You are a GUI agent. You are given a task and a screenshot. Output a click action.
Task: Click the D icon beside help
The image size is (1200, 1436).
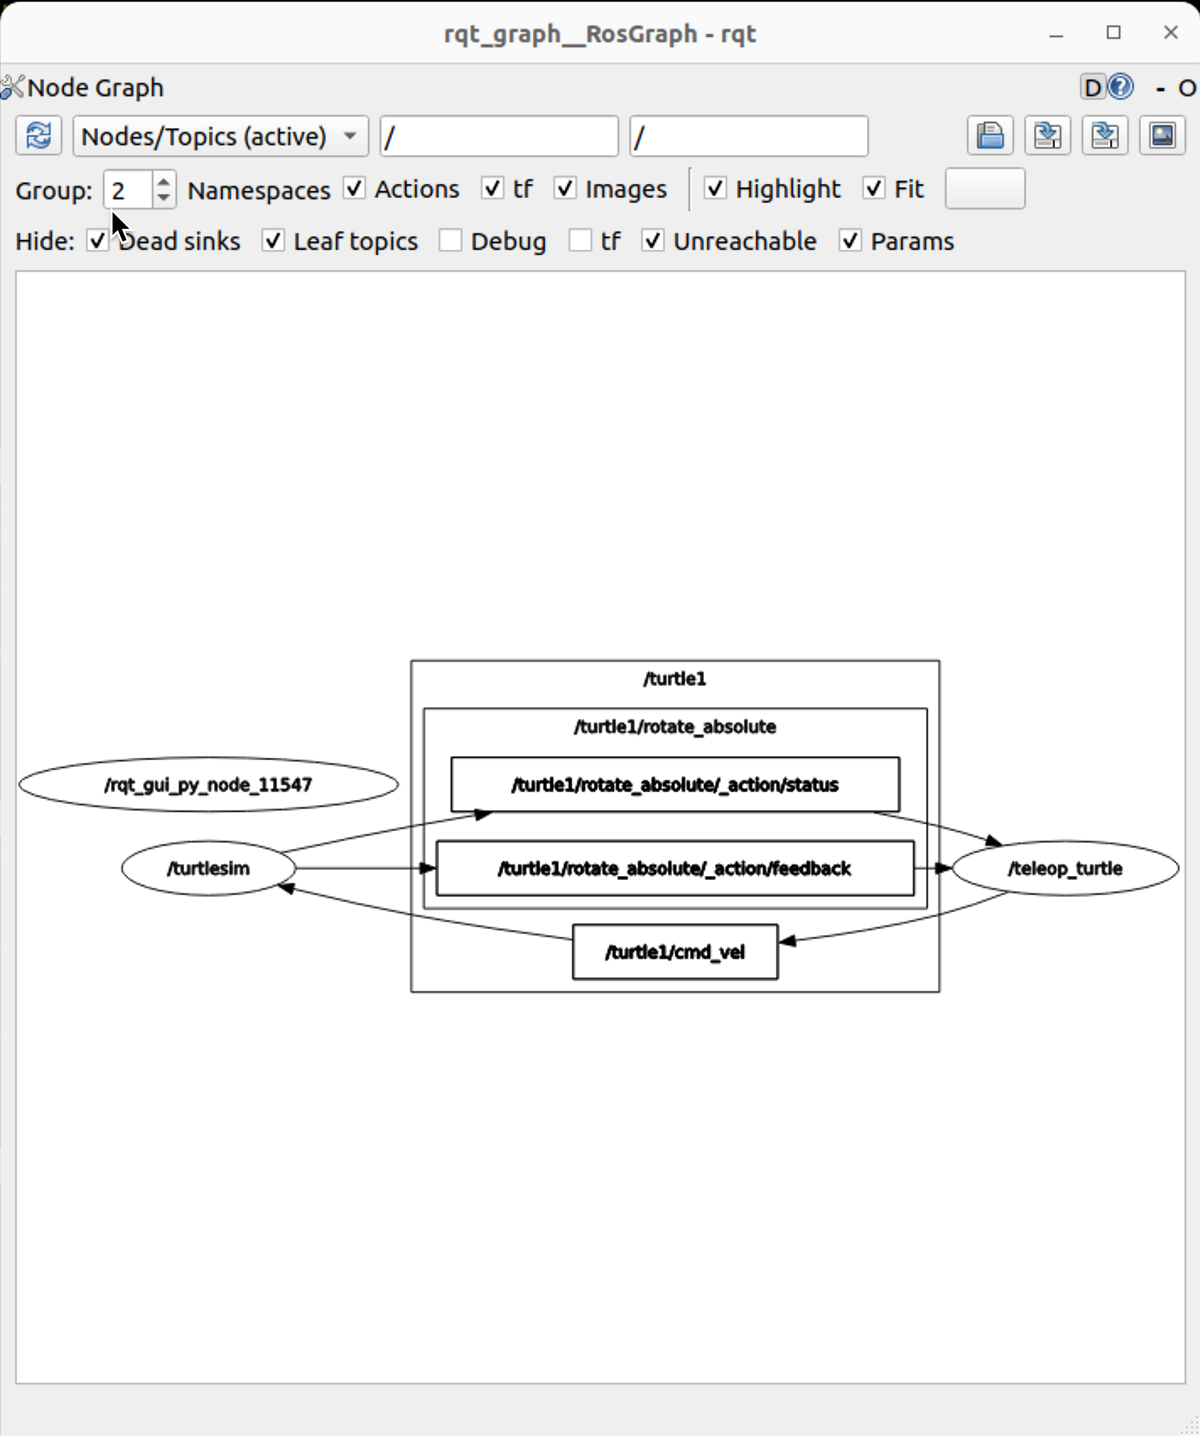(x=1092, y=88)
